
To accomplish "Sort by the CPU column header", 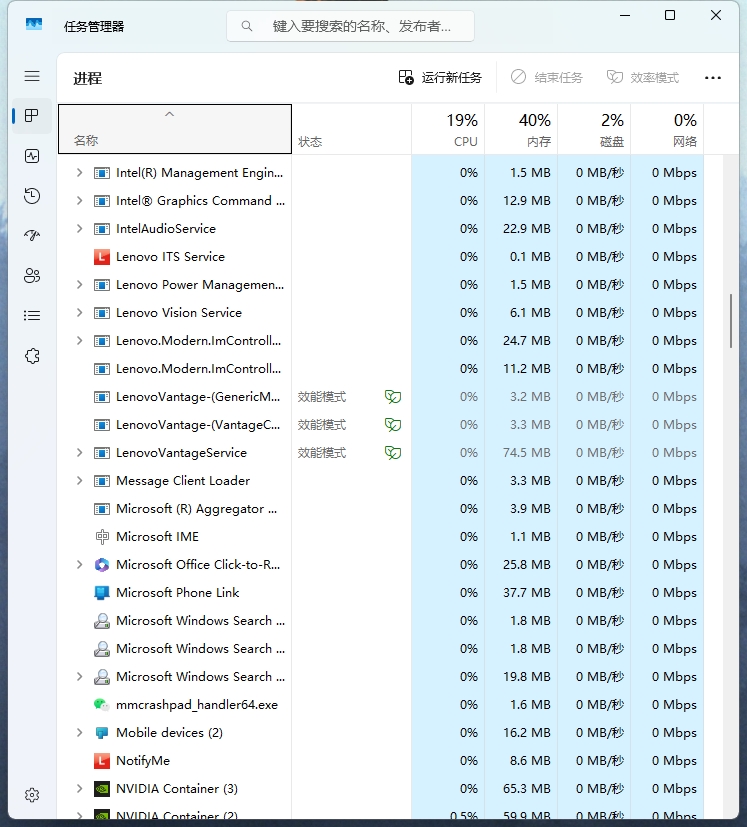I will coord(448,129).
